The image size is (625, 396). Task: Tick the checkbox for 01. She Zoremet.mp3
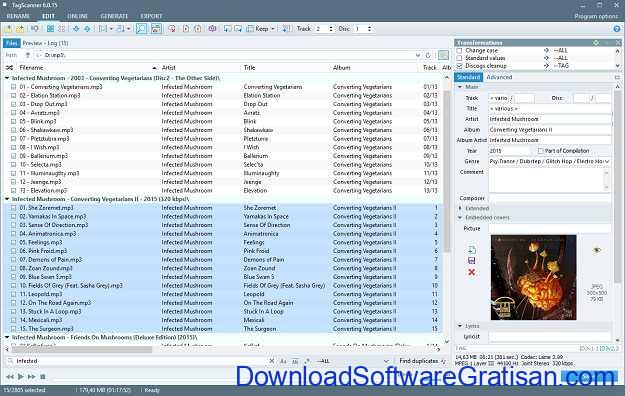click(x=14, y=208)
